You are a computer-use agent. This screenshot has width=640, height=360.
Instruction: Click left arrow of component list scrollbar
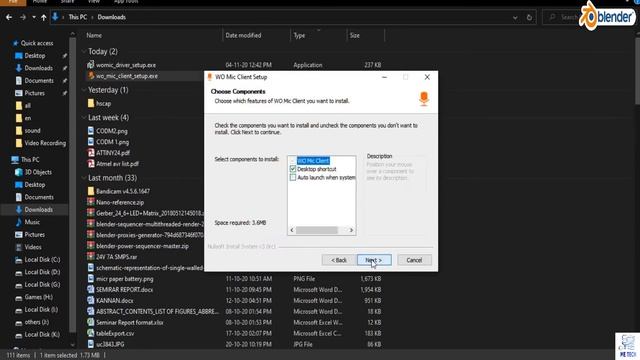292,230
